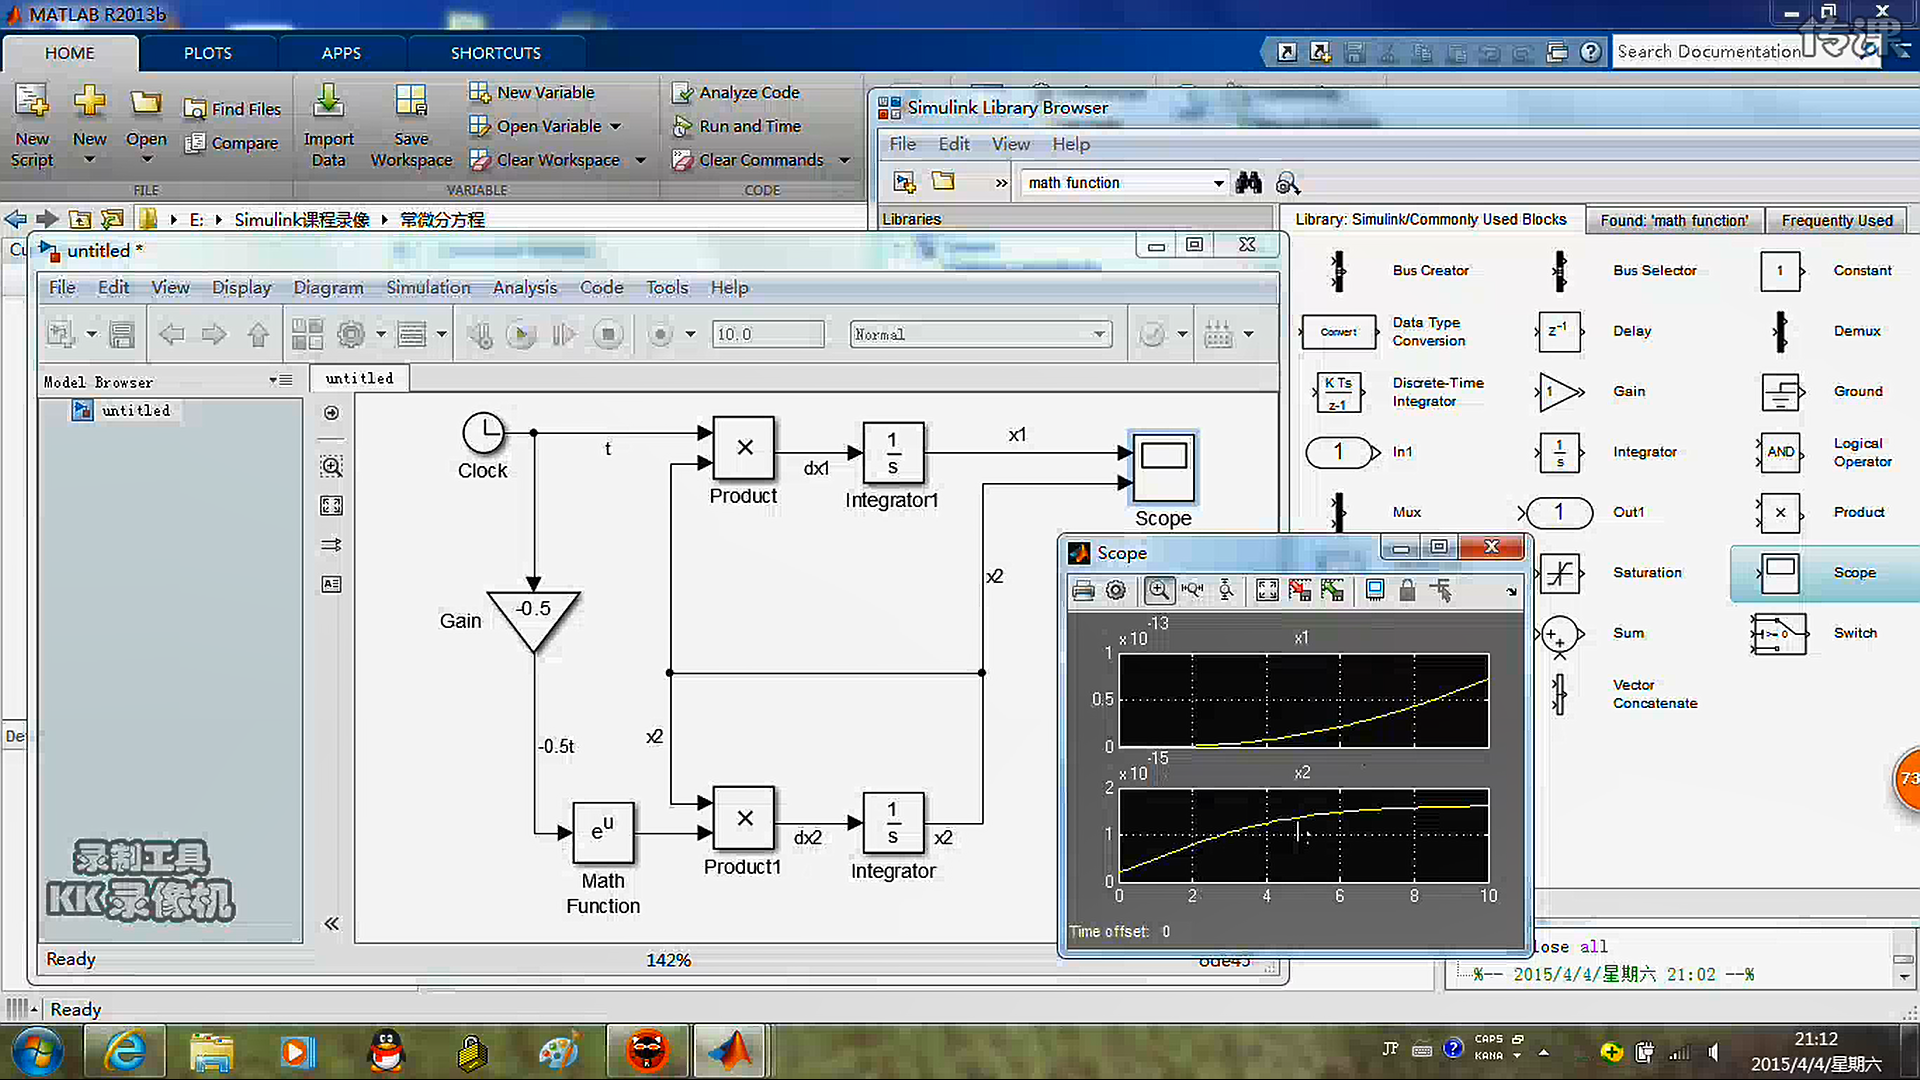Switch to the Frequently Used tab
The width and height of the screenshot is (1920, 1080).
tap(1836, 220)
